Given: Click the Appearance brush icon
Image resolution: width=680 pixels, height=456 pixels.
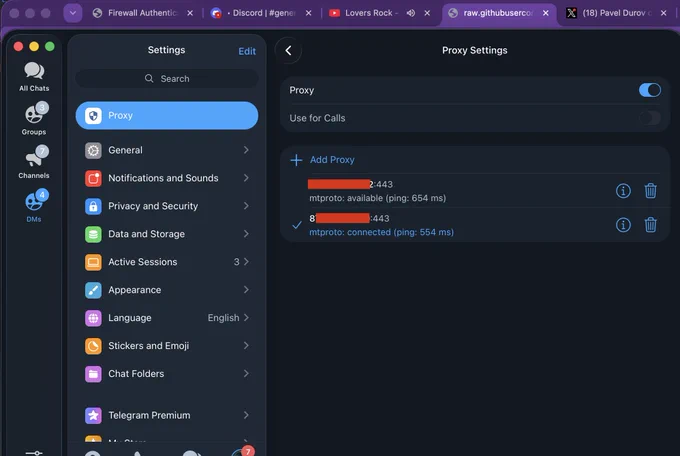Looking at the screenshot, I should 93,290.
